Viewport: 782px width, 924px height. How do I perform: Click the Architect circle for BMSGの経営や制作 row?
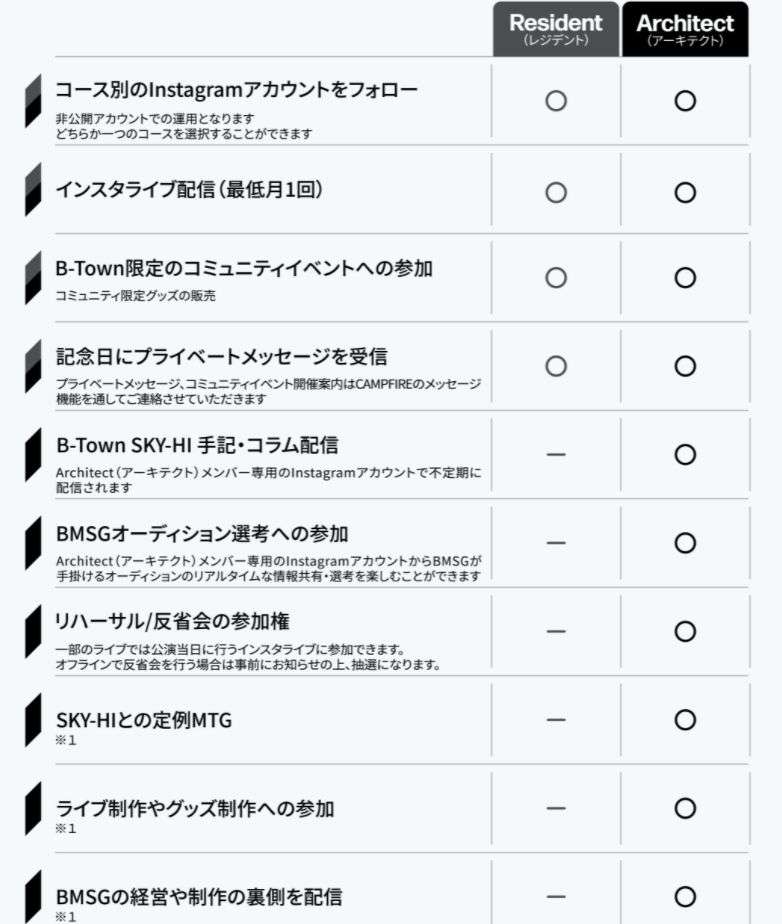(x=685, y=896)
